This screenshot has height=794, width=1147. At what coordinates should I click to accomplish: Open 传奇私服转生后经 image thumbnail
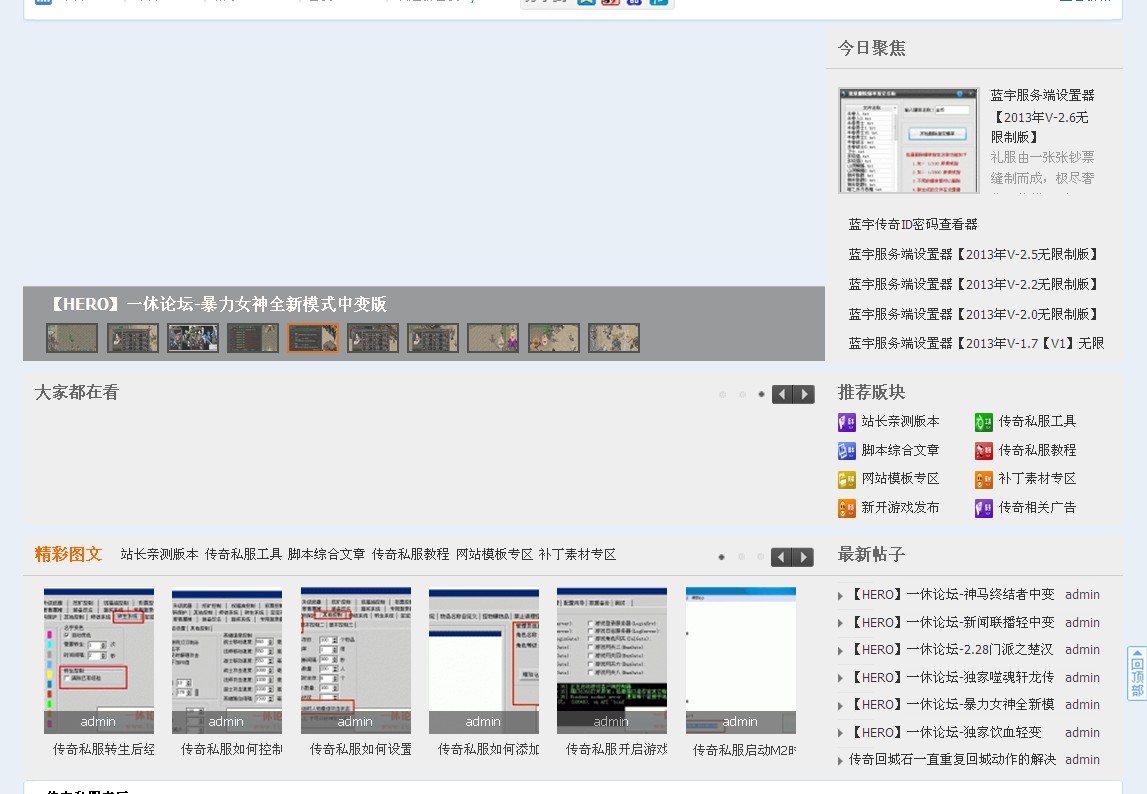pyautogui.click(x=99, y=660)
